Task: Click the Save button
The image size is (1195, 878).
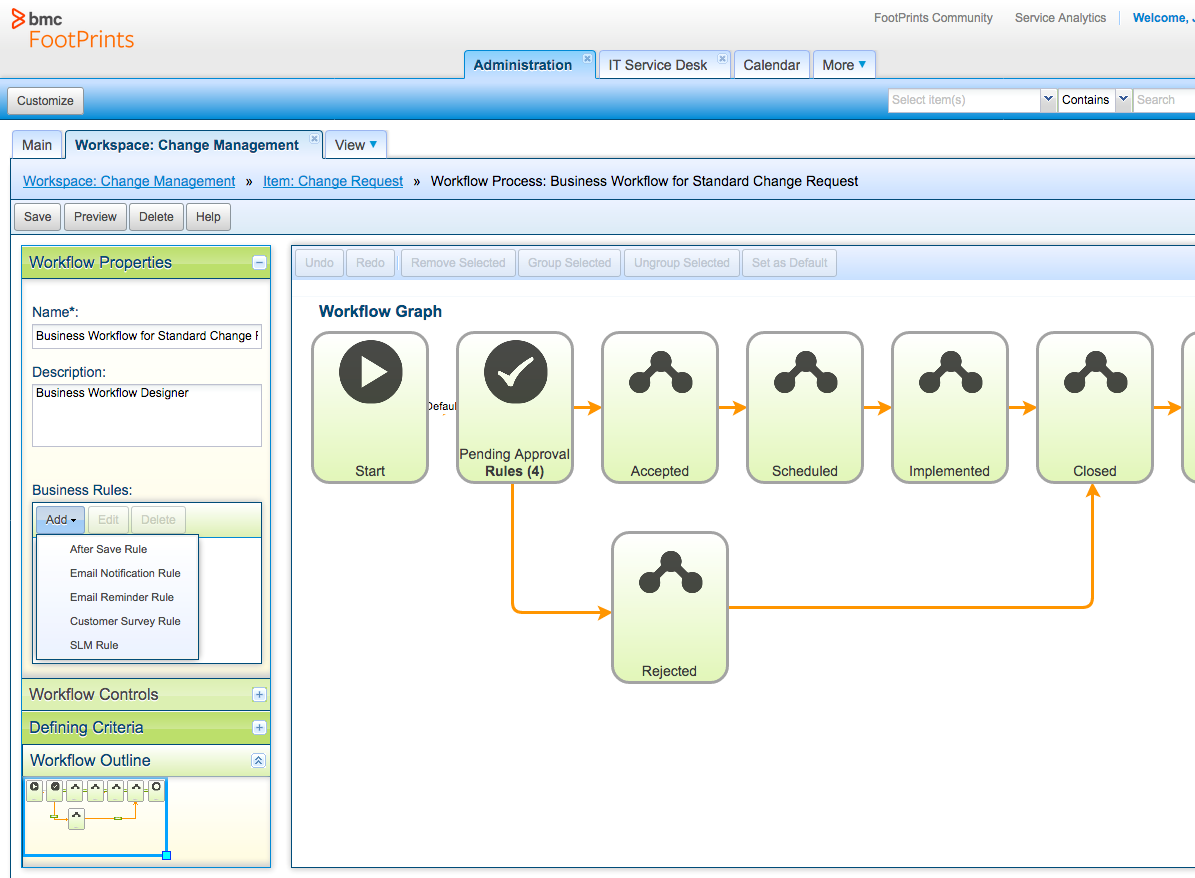Action: [37, 216]
